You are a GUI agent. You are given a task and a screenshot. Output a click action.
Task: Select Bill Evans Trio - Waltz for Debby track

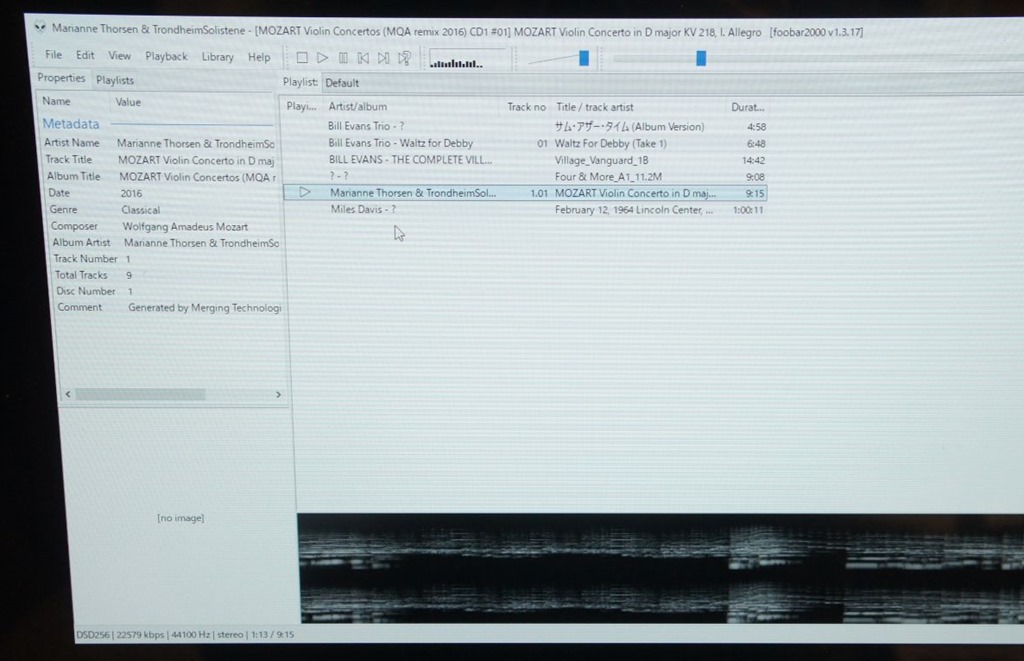[x=400, y=143]
